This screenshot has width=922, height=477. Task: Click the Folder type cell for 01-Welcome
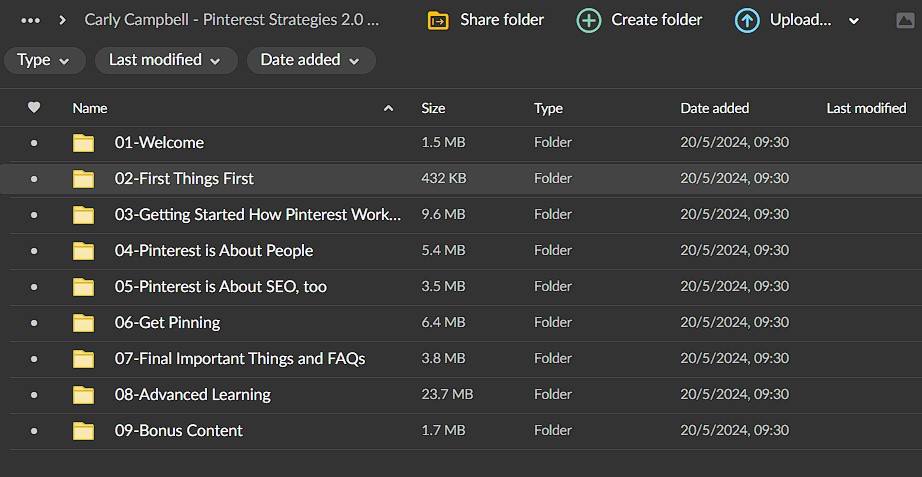pyautogui.click(x=553, y=143)
